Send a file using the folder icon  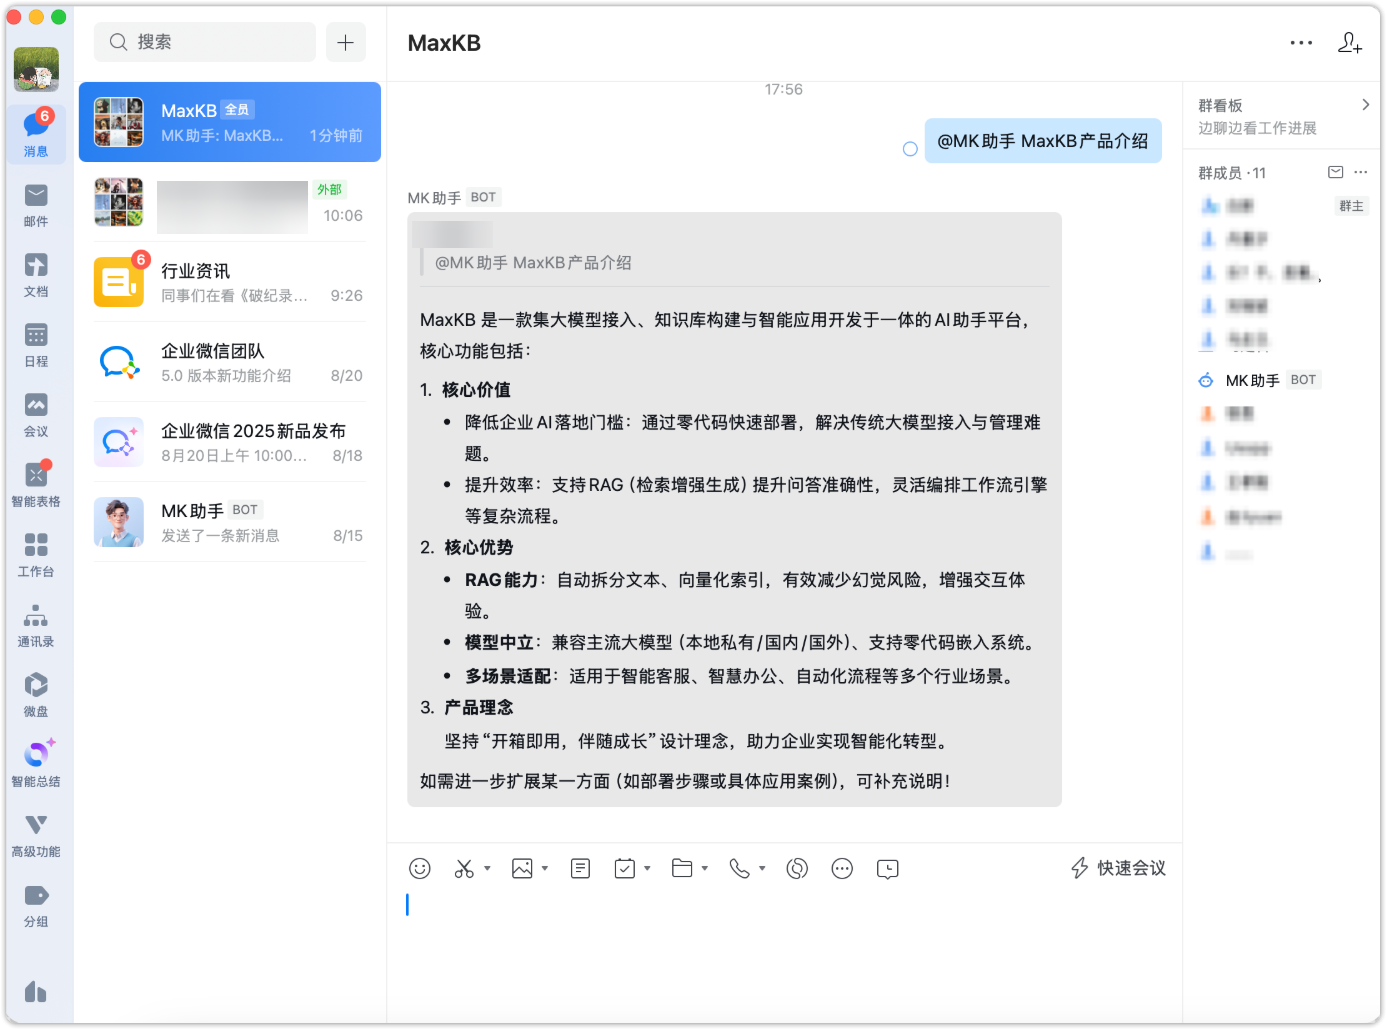coord(683,868)
